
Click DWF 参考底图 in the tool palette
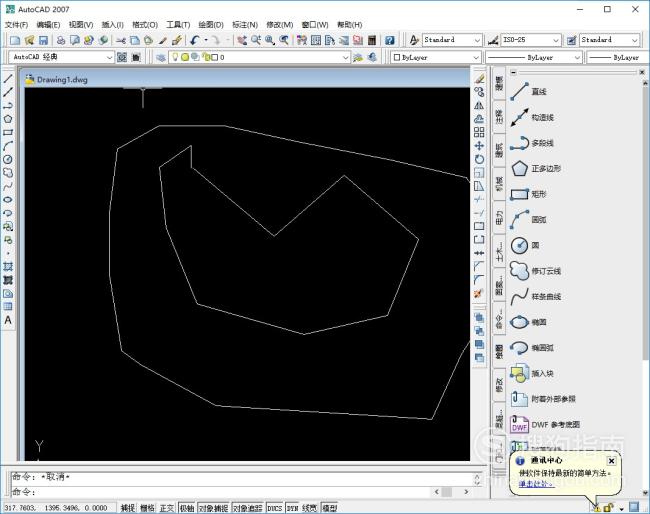(545, 424)
